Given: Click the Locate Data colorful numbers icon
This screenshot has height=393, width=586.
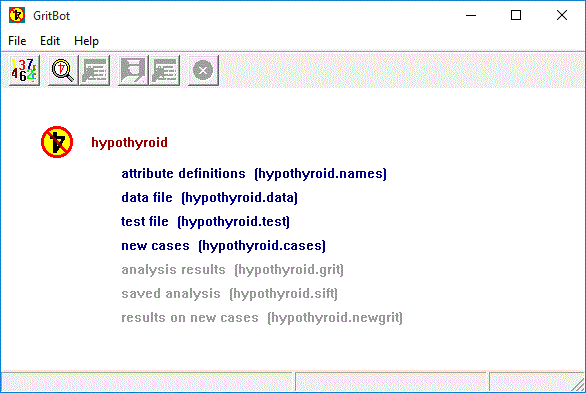Looking at the screenshot, I should tap(24, 70).
